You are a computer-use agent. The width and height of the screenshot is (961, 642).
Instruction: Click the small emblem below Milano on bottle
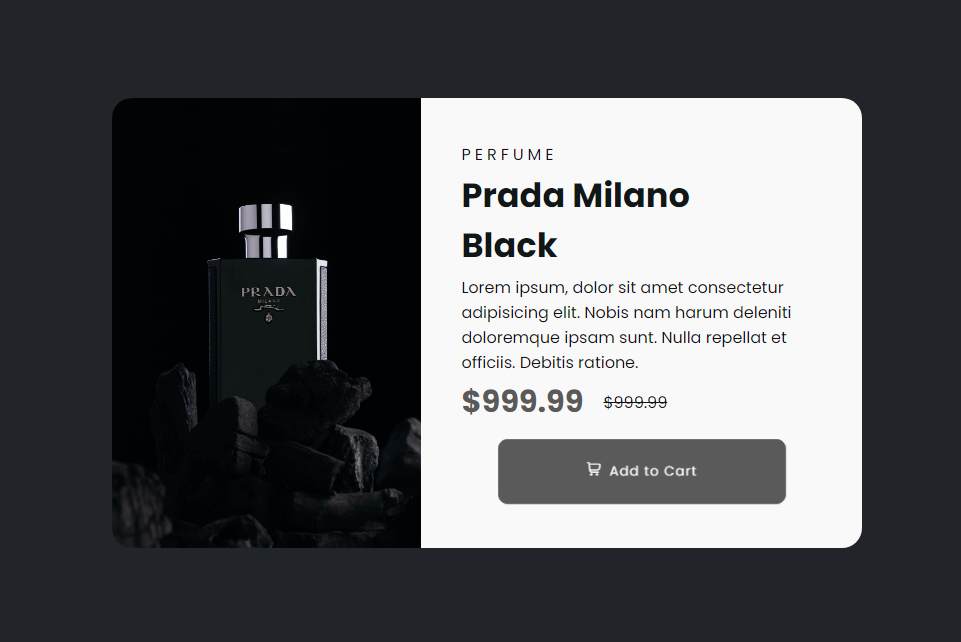[268, 318]
